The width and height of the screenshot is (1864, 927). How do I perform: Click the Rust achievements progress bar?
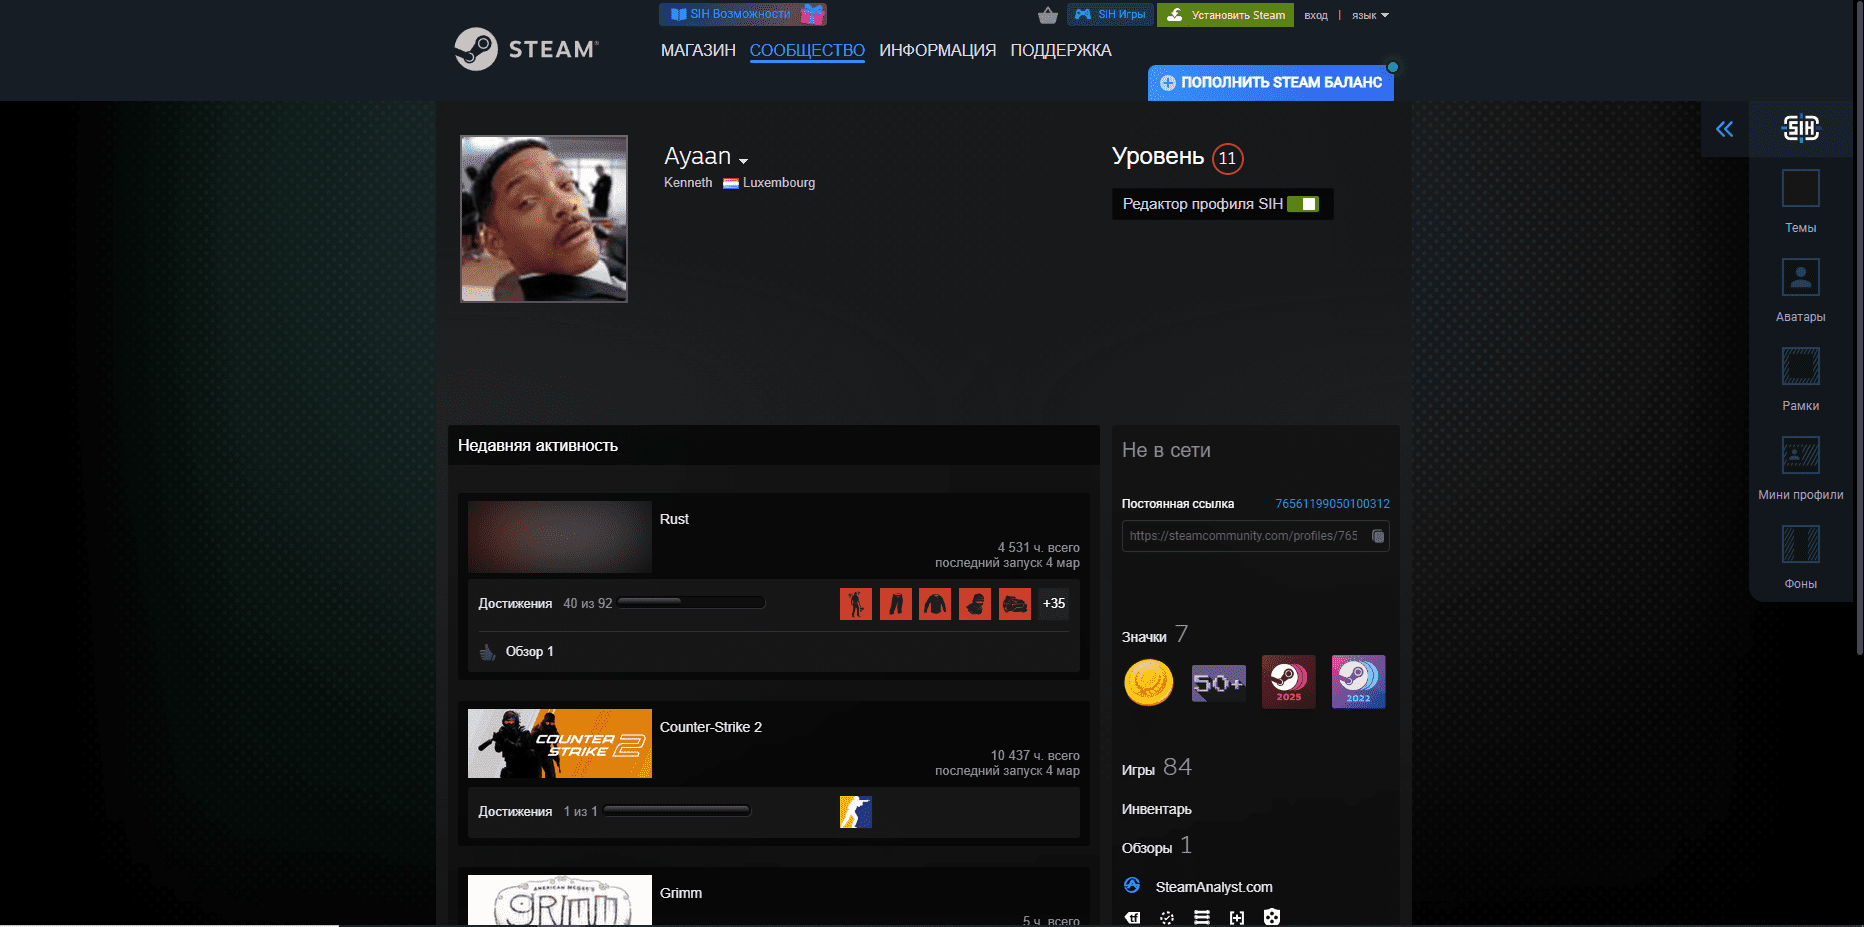[690, 602]
